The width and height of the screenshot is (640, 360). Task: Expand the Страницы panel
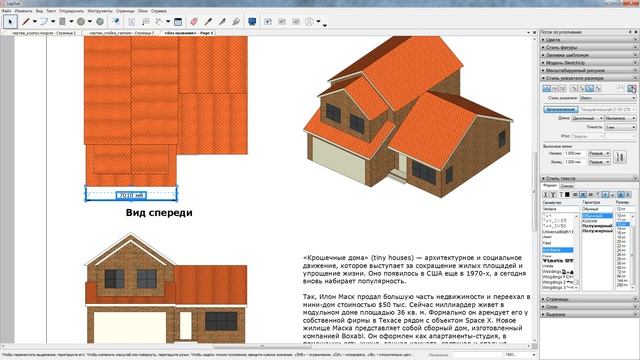coord(589,299)
